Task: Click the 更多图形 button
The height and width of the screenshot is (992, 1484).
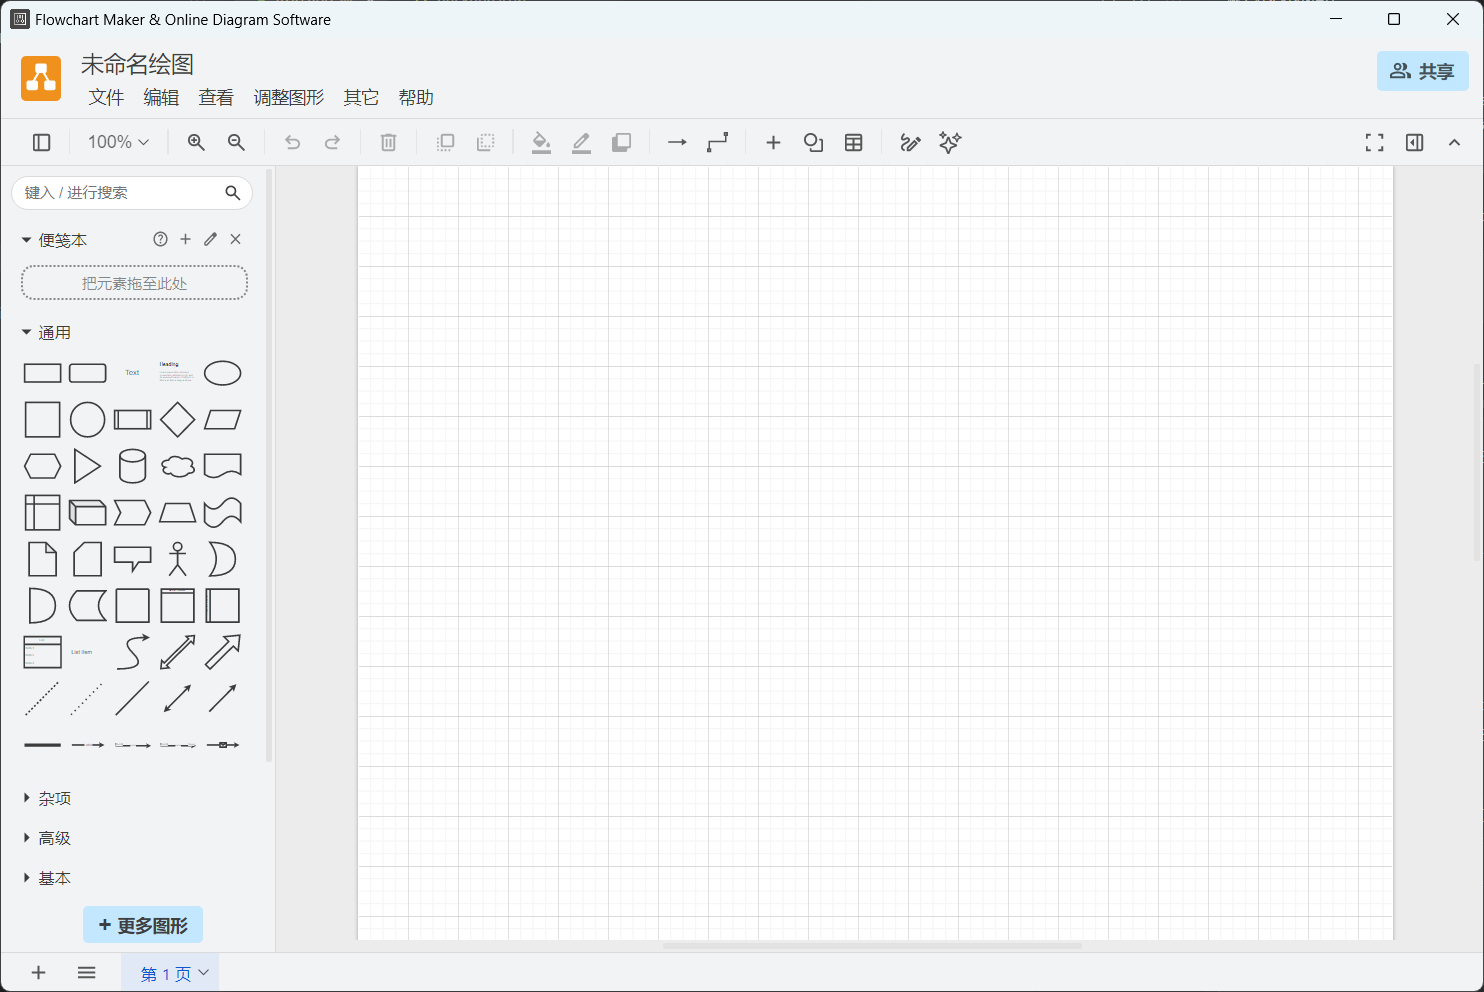Action: [143, 925]
